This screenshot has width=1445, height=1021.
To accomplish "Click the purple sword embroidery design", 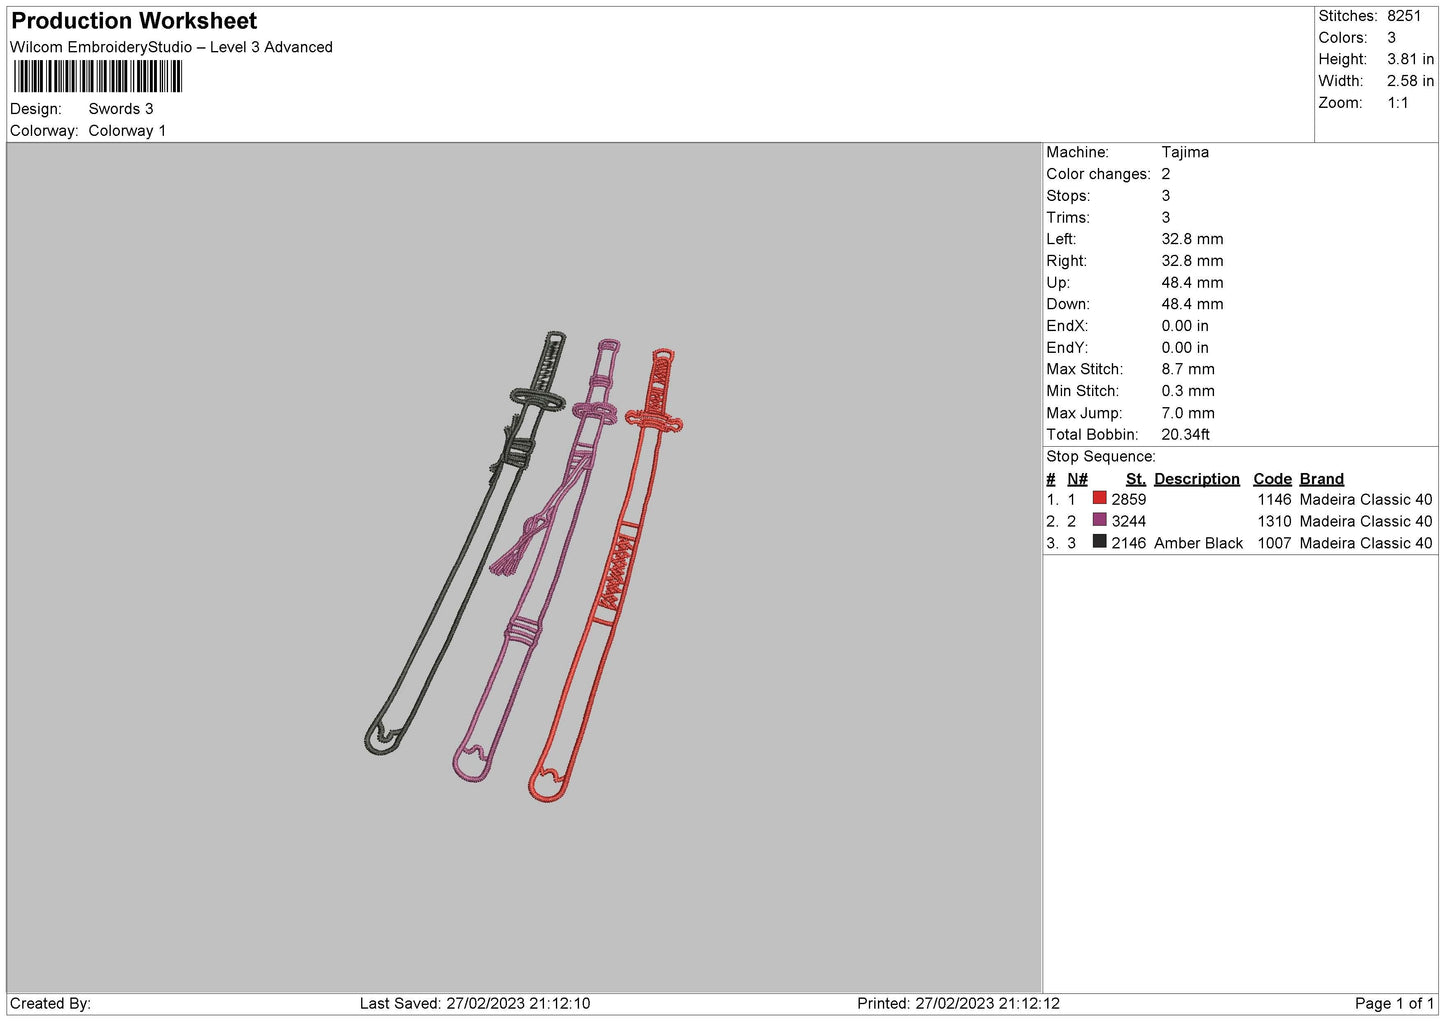I will (x=536, y=560).
